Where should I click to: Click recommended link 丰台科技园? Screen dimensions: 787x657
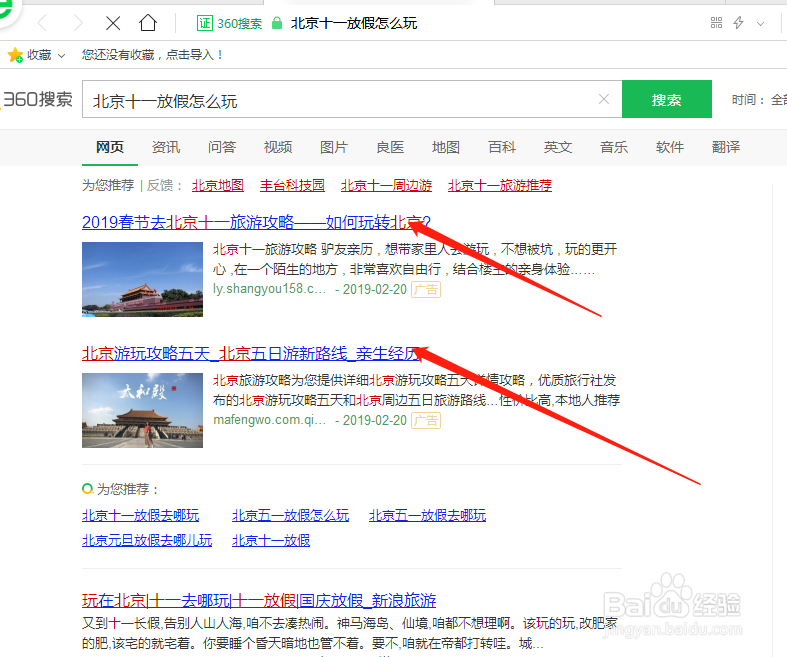[x=292, y=185]
